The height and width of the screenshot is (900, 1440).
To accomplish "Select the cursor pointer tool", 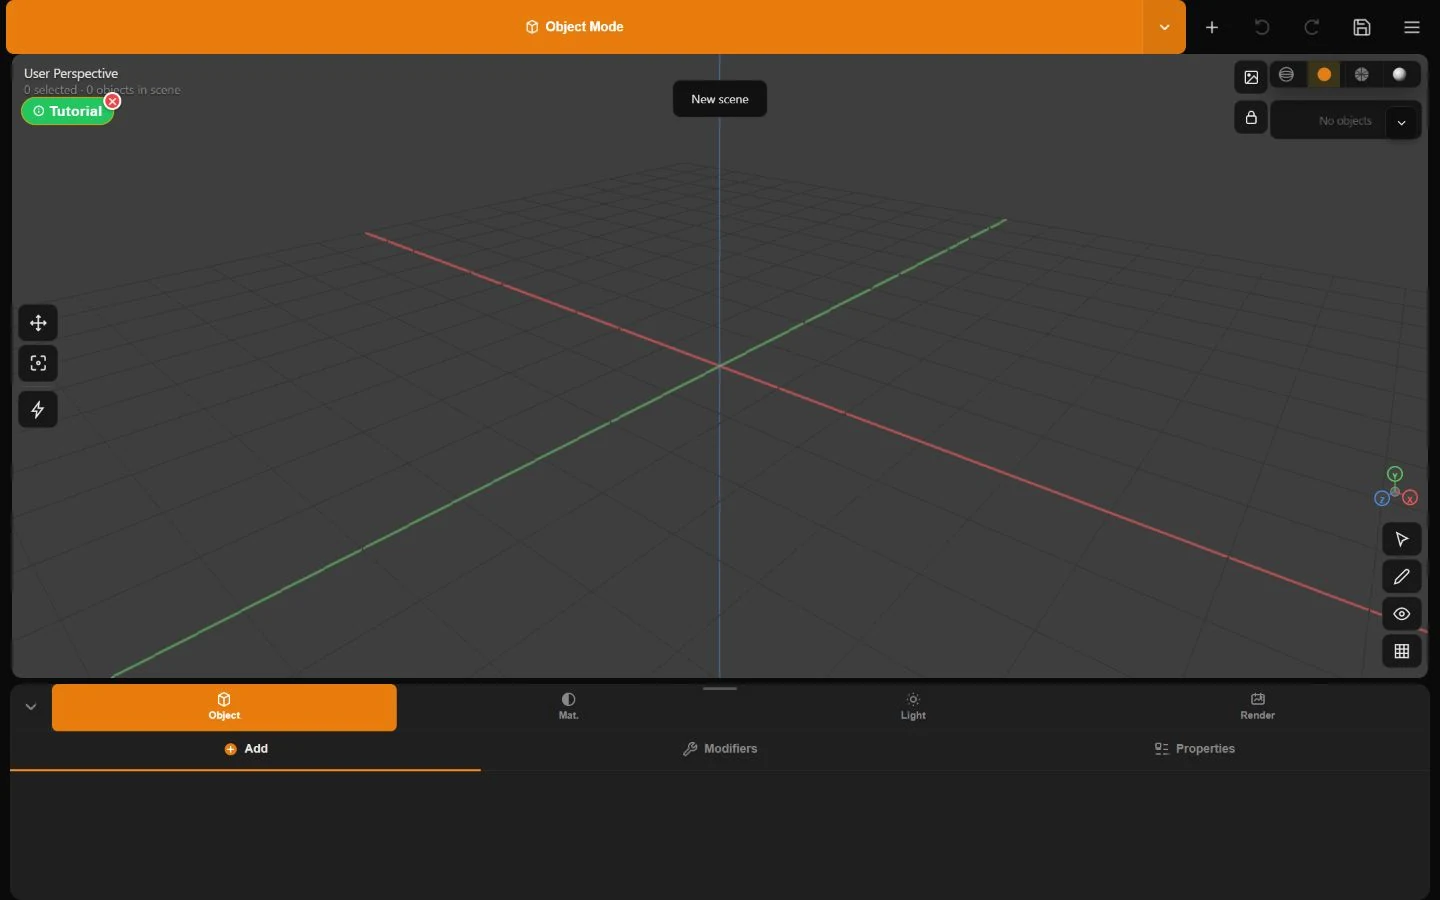I will (1402, 540).
